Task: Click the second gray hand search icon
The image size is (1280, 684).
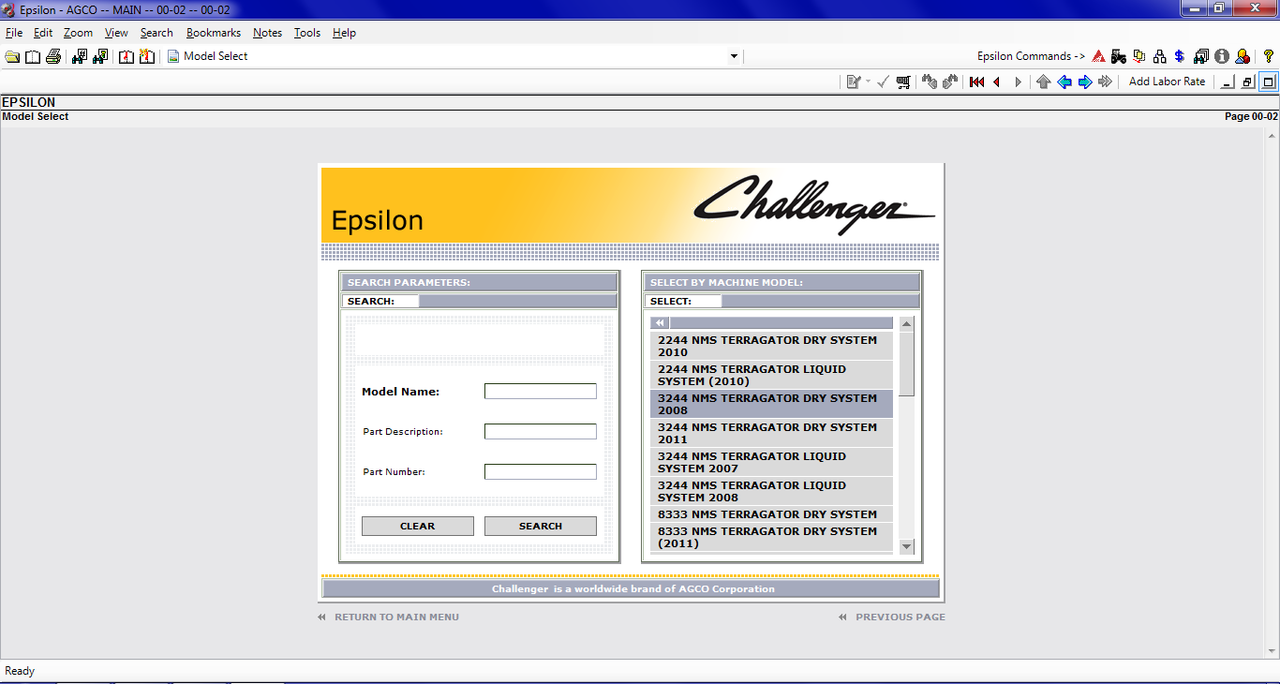Action: click(950, 82)
